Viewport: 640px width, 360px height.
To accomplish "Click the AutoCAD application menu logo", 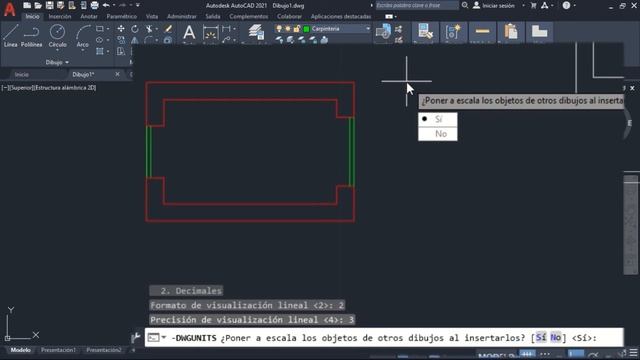I will [x=9, y=9].
